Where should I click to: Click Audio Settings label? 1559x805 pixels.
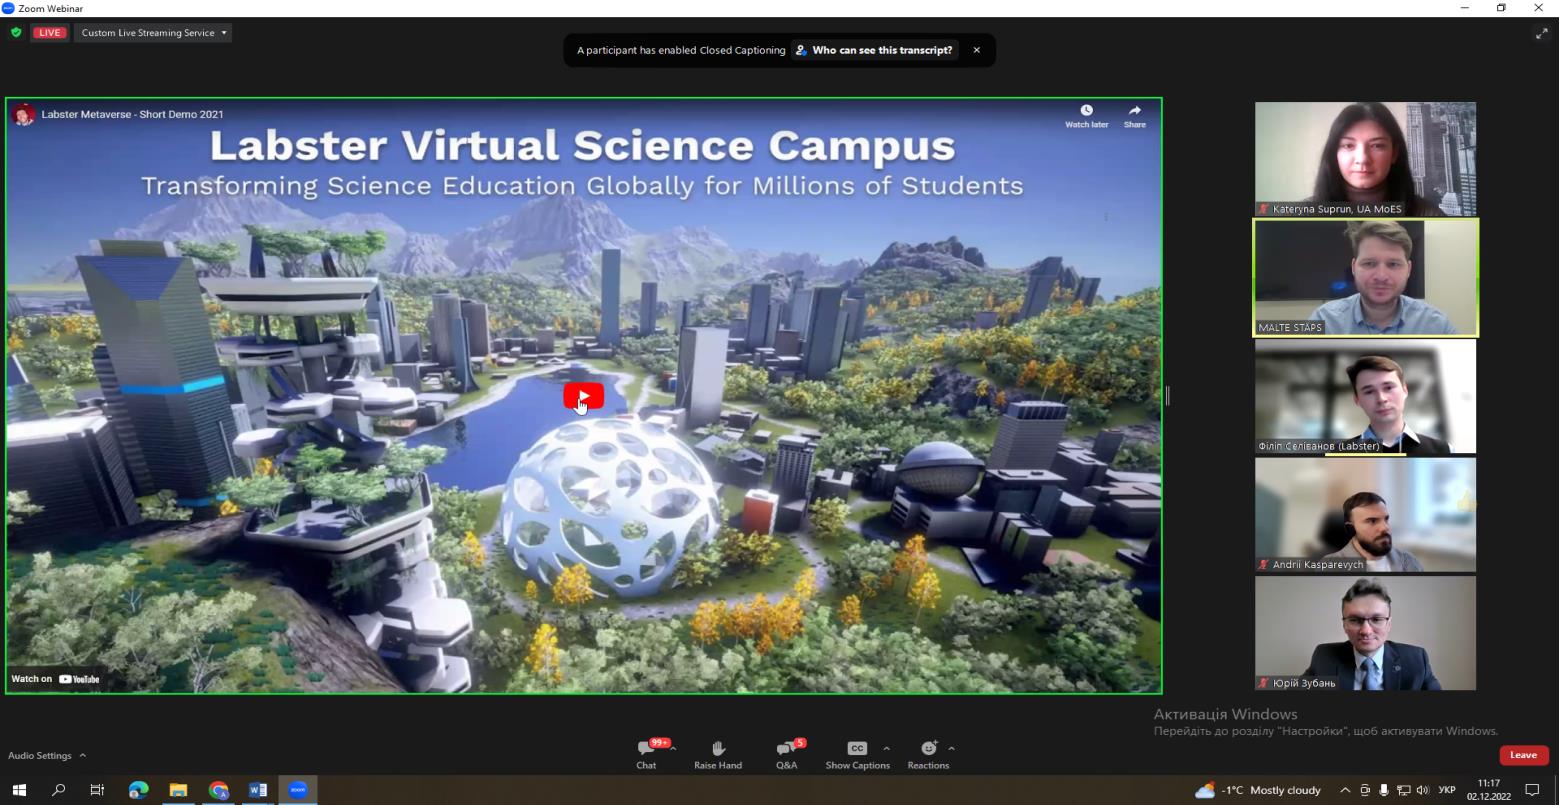click(40, 755)
